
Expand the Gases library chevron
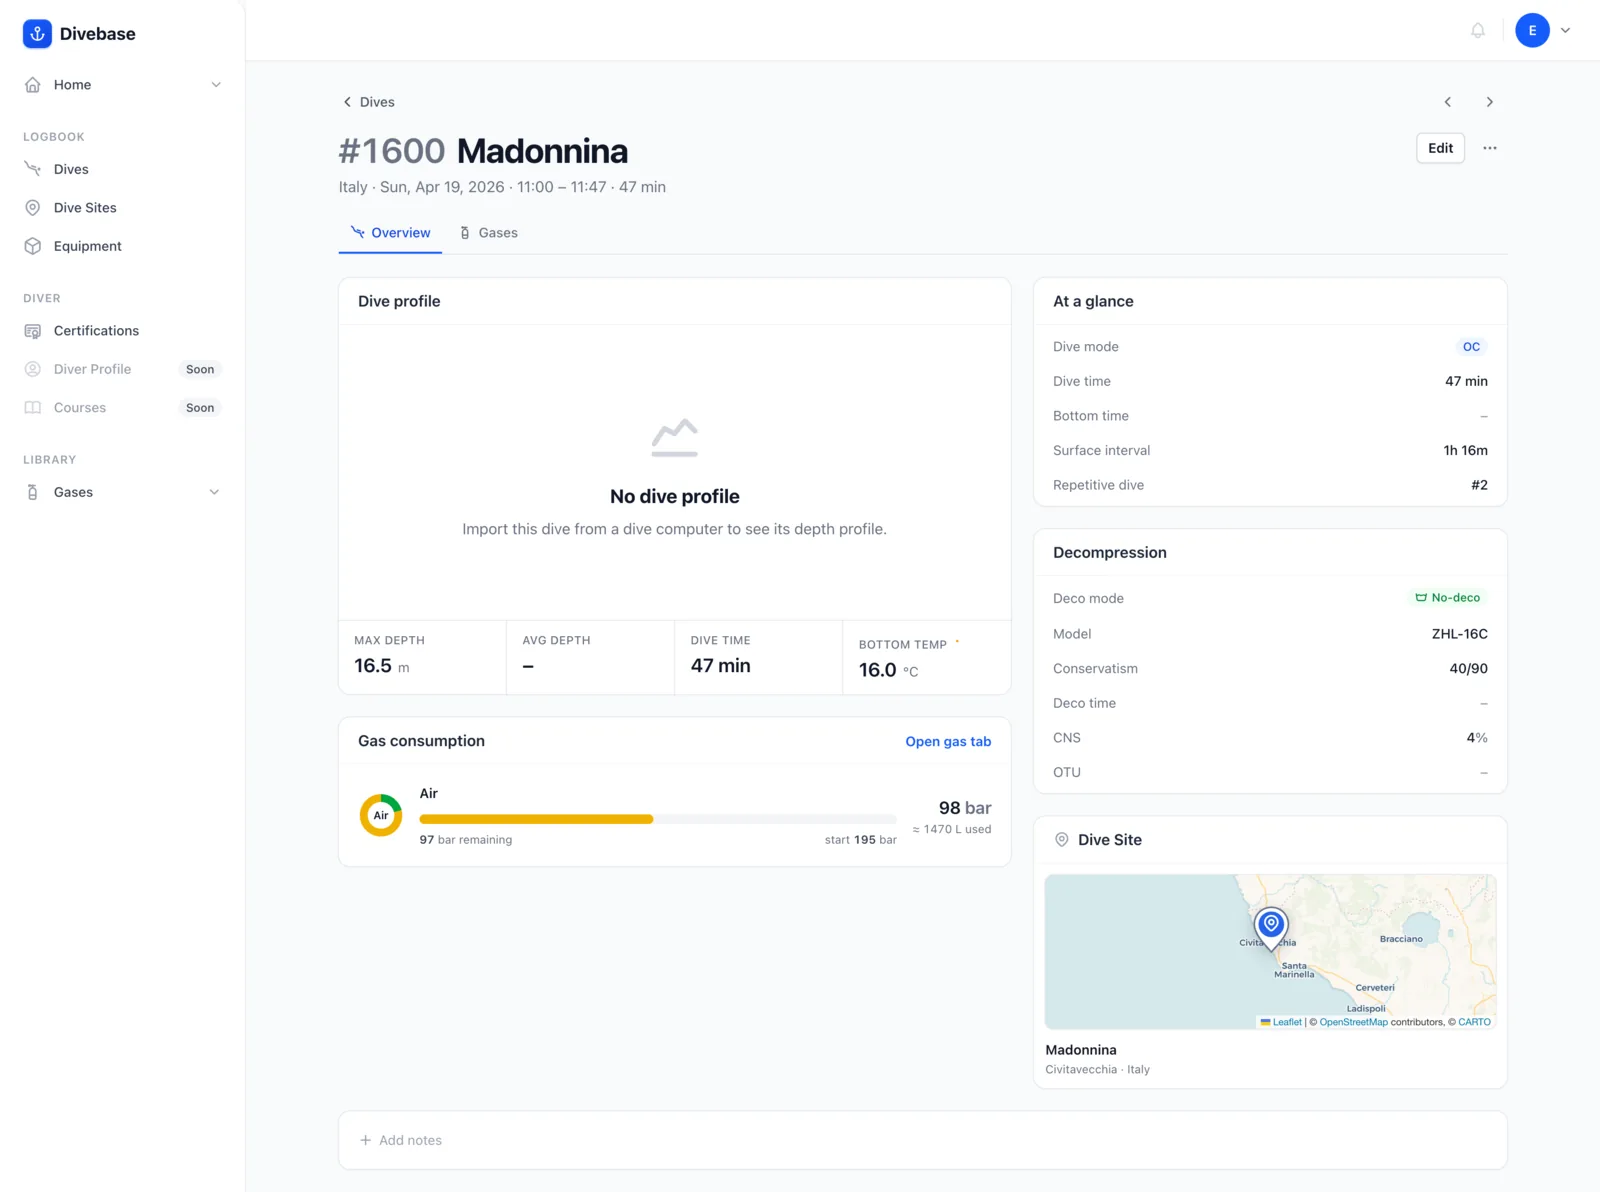point(214,492)
